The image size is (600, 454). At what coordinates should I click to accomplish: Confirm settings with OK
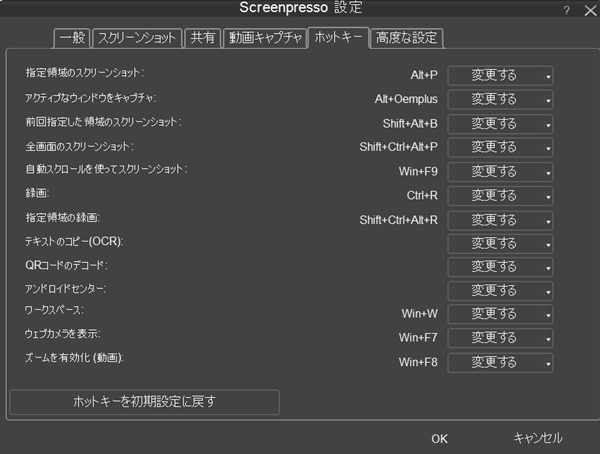click(x=439, y=439)
